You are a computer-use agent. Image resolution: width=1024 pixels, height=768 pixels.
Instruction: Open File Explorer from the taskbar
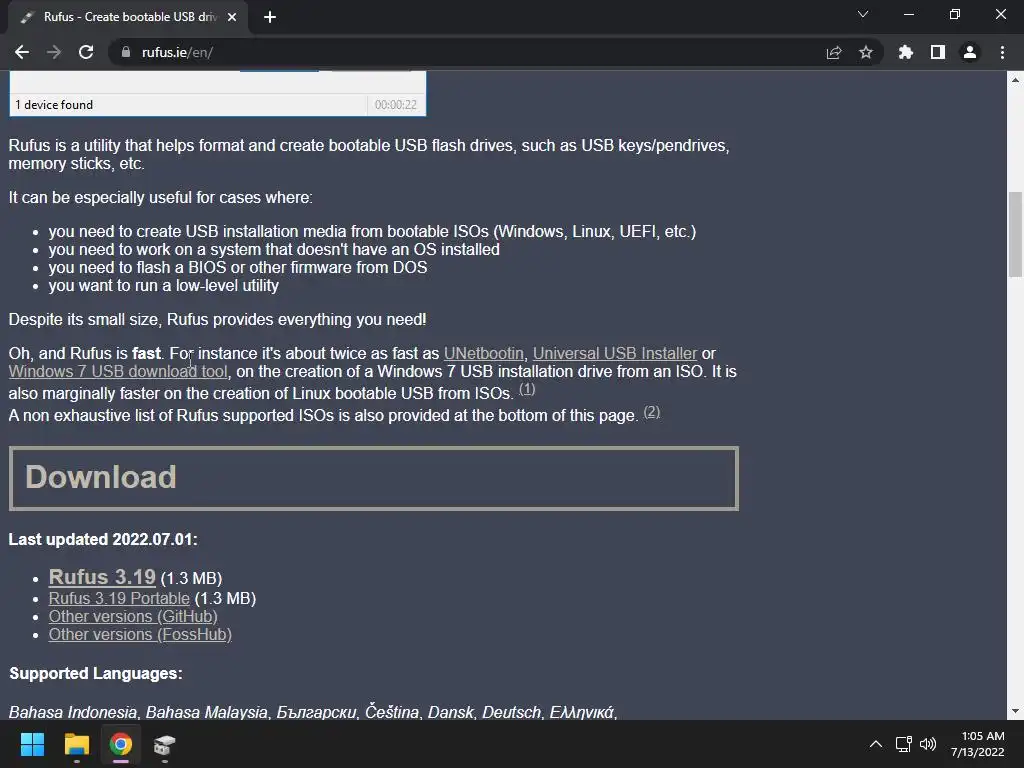click(x=76, y=744)
